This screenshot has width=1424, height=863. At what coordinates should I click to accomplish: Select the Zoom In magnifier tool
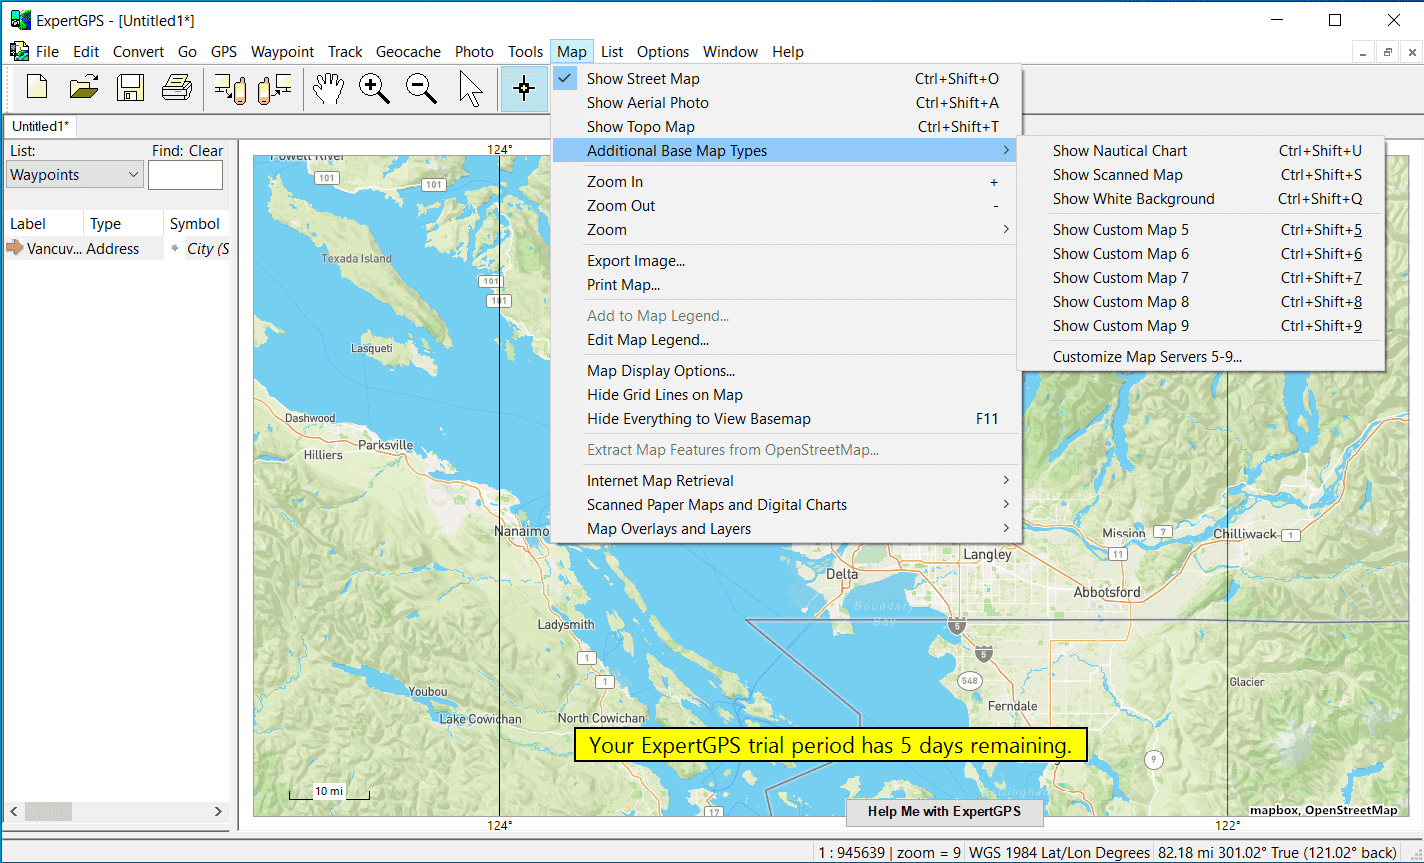click(x=374, y=89)
